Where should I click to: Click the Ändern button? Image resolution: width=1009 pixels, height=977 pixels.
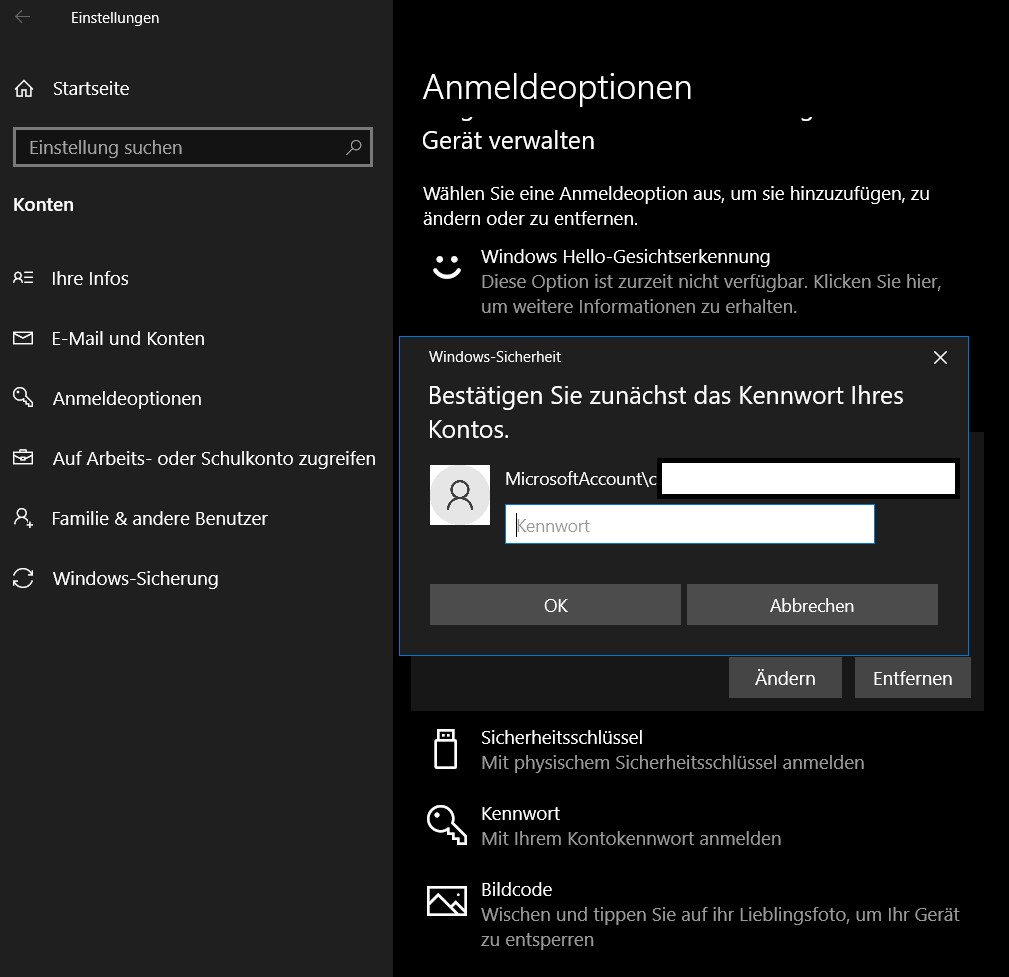(x=785, y=678)
